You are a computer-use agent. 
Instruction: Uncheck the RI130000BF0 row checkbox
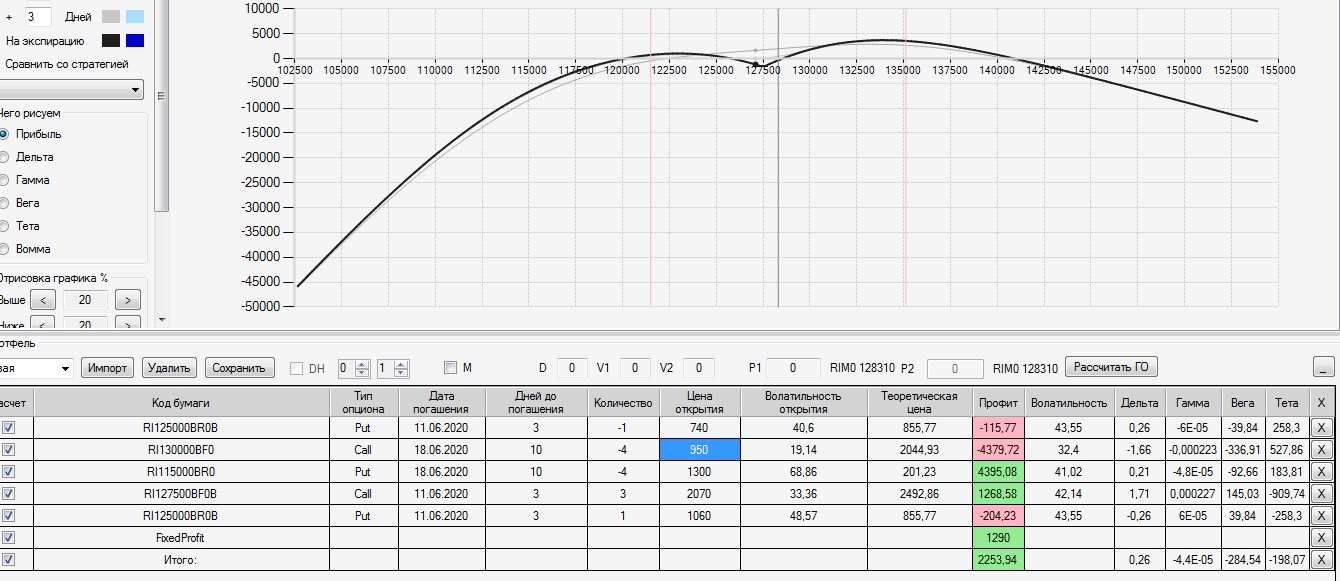coord(10,450)
